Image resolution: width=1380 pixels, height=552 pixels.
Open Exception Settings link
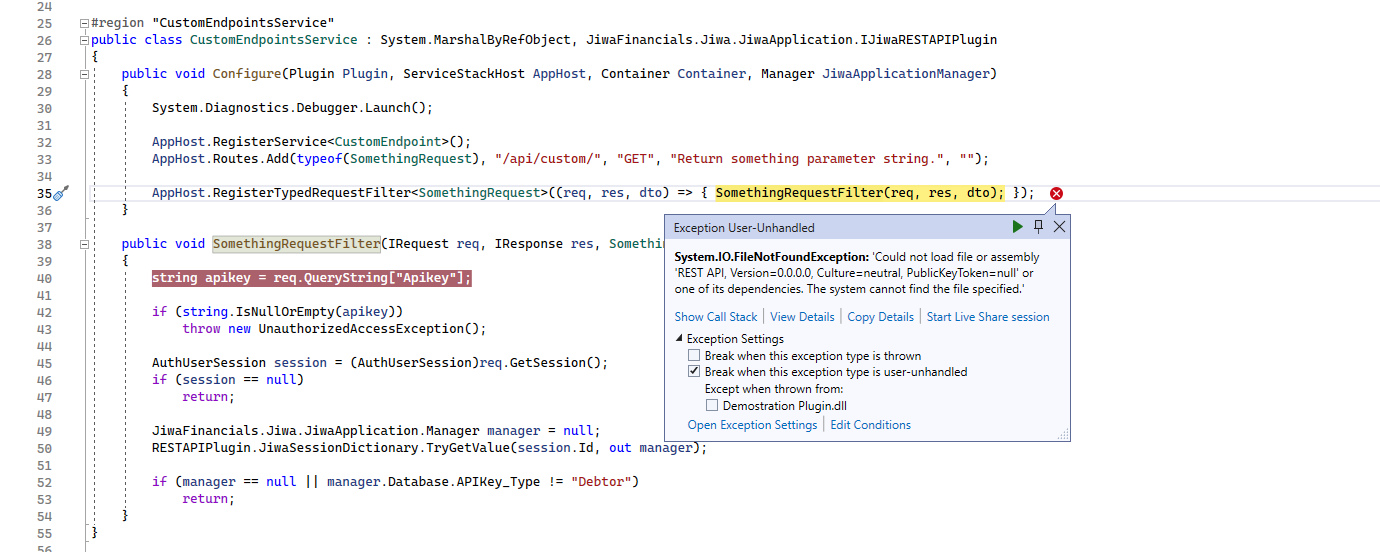click(x=752, y=425)
